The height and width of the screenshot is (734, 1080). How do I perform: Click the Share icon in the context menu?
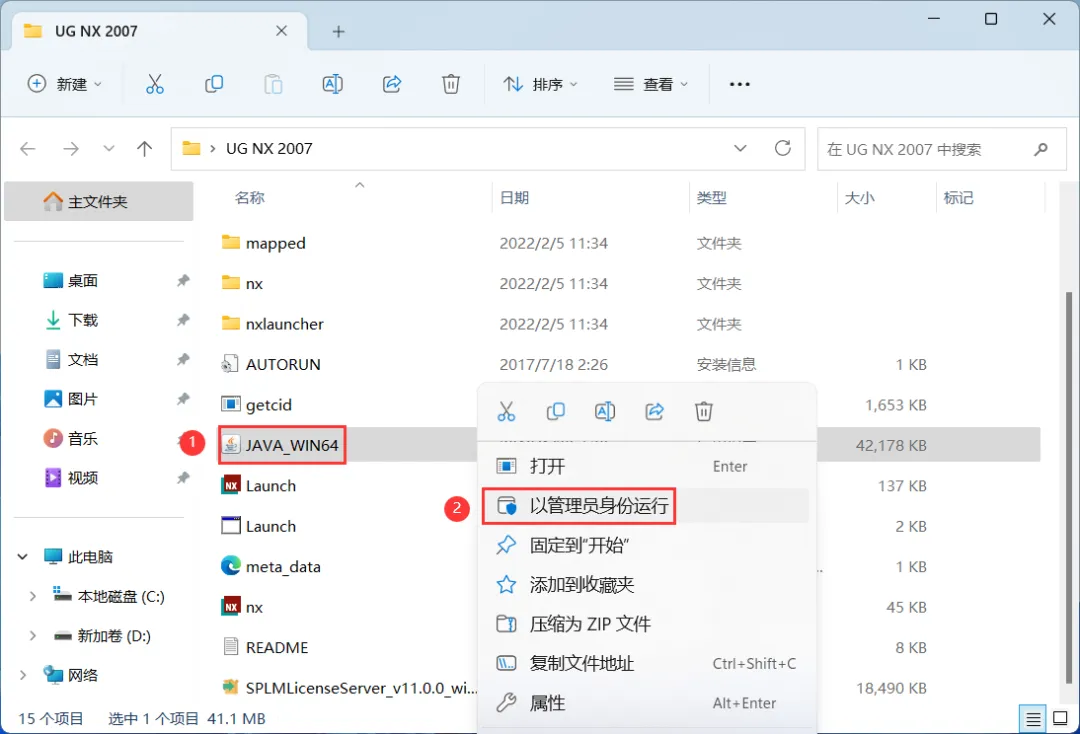[654, 412]
